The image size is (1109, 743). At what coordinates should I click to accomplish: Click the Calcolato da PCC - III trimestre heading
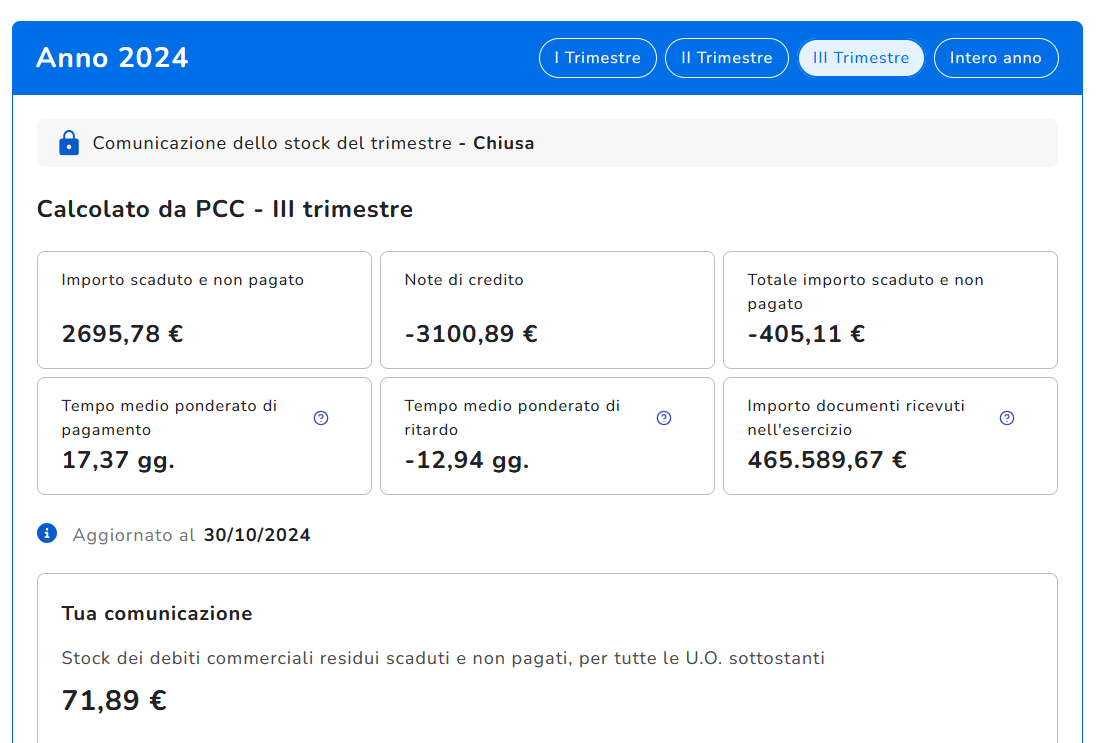225,209
